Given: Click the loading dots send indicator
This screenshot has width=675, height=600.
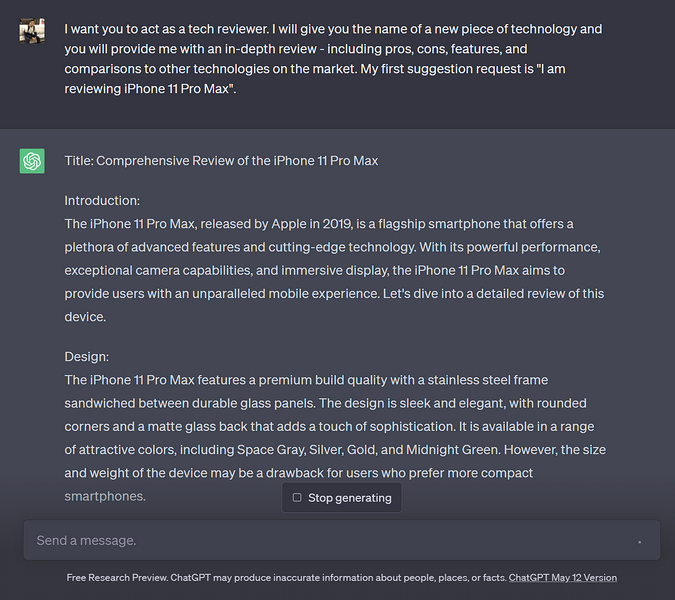Looking at the screenshot, I should click(640, 541).
